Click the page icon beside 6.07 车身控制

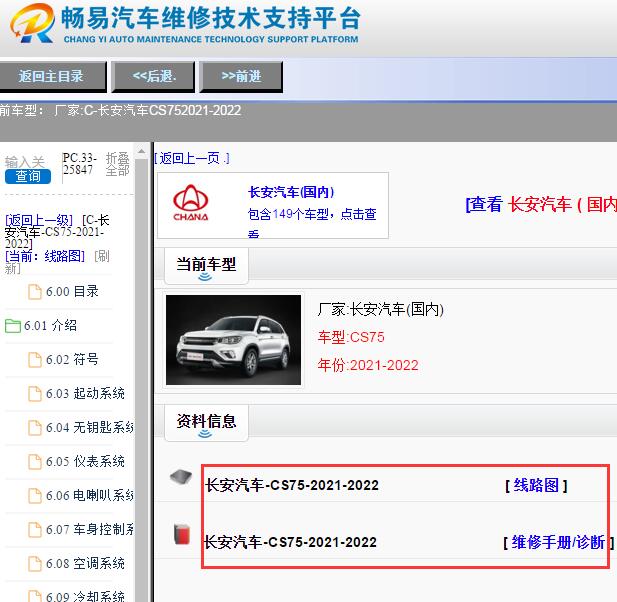[x=35, y=530]
